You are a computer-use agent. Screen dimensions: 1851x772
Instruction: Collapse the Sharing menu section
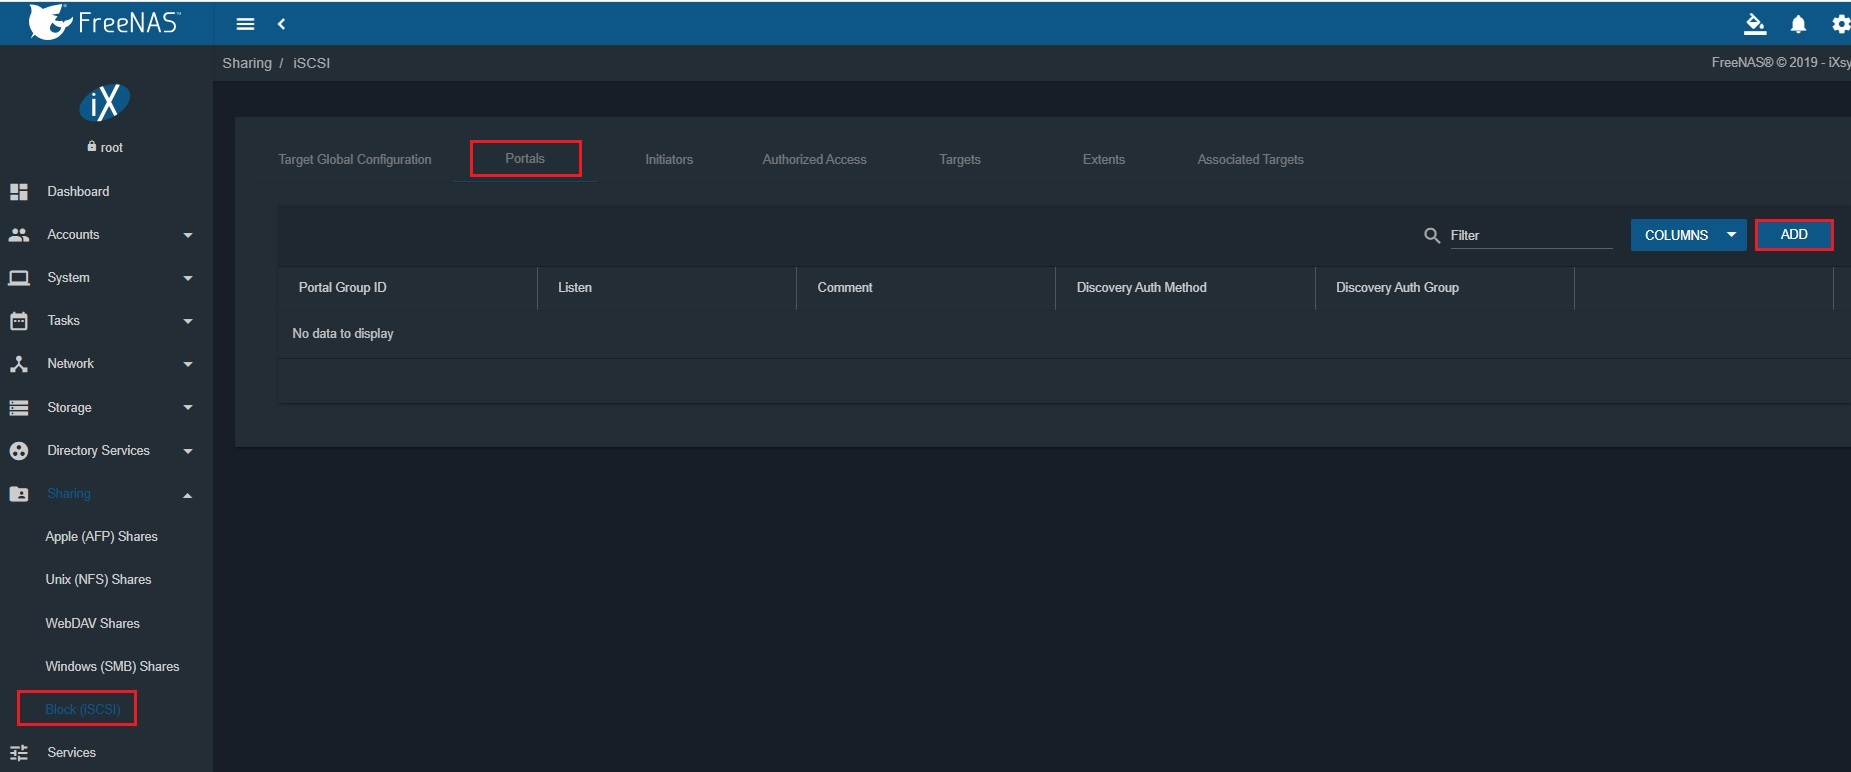(187, 495)
